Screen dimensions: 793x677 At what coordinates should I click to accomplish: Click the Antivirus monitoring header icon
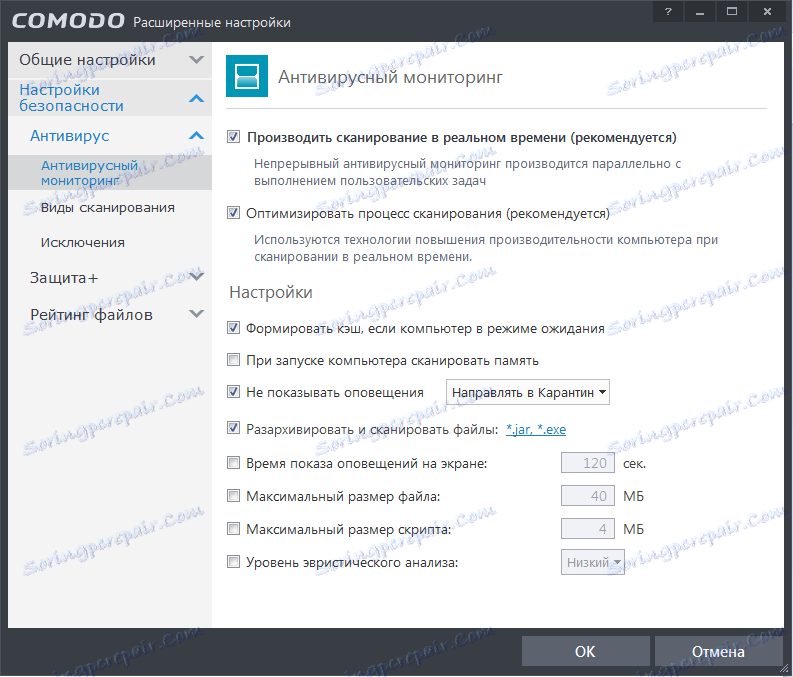247,76
